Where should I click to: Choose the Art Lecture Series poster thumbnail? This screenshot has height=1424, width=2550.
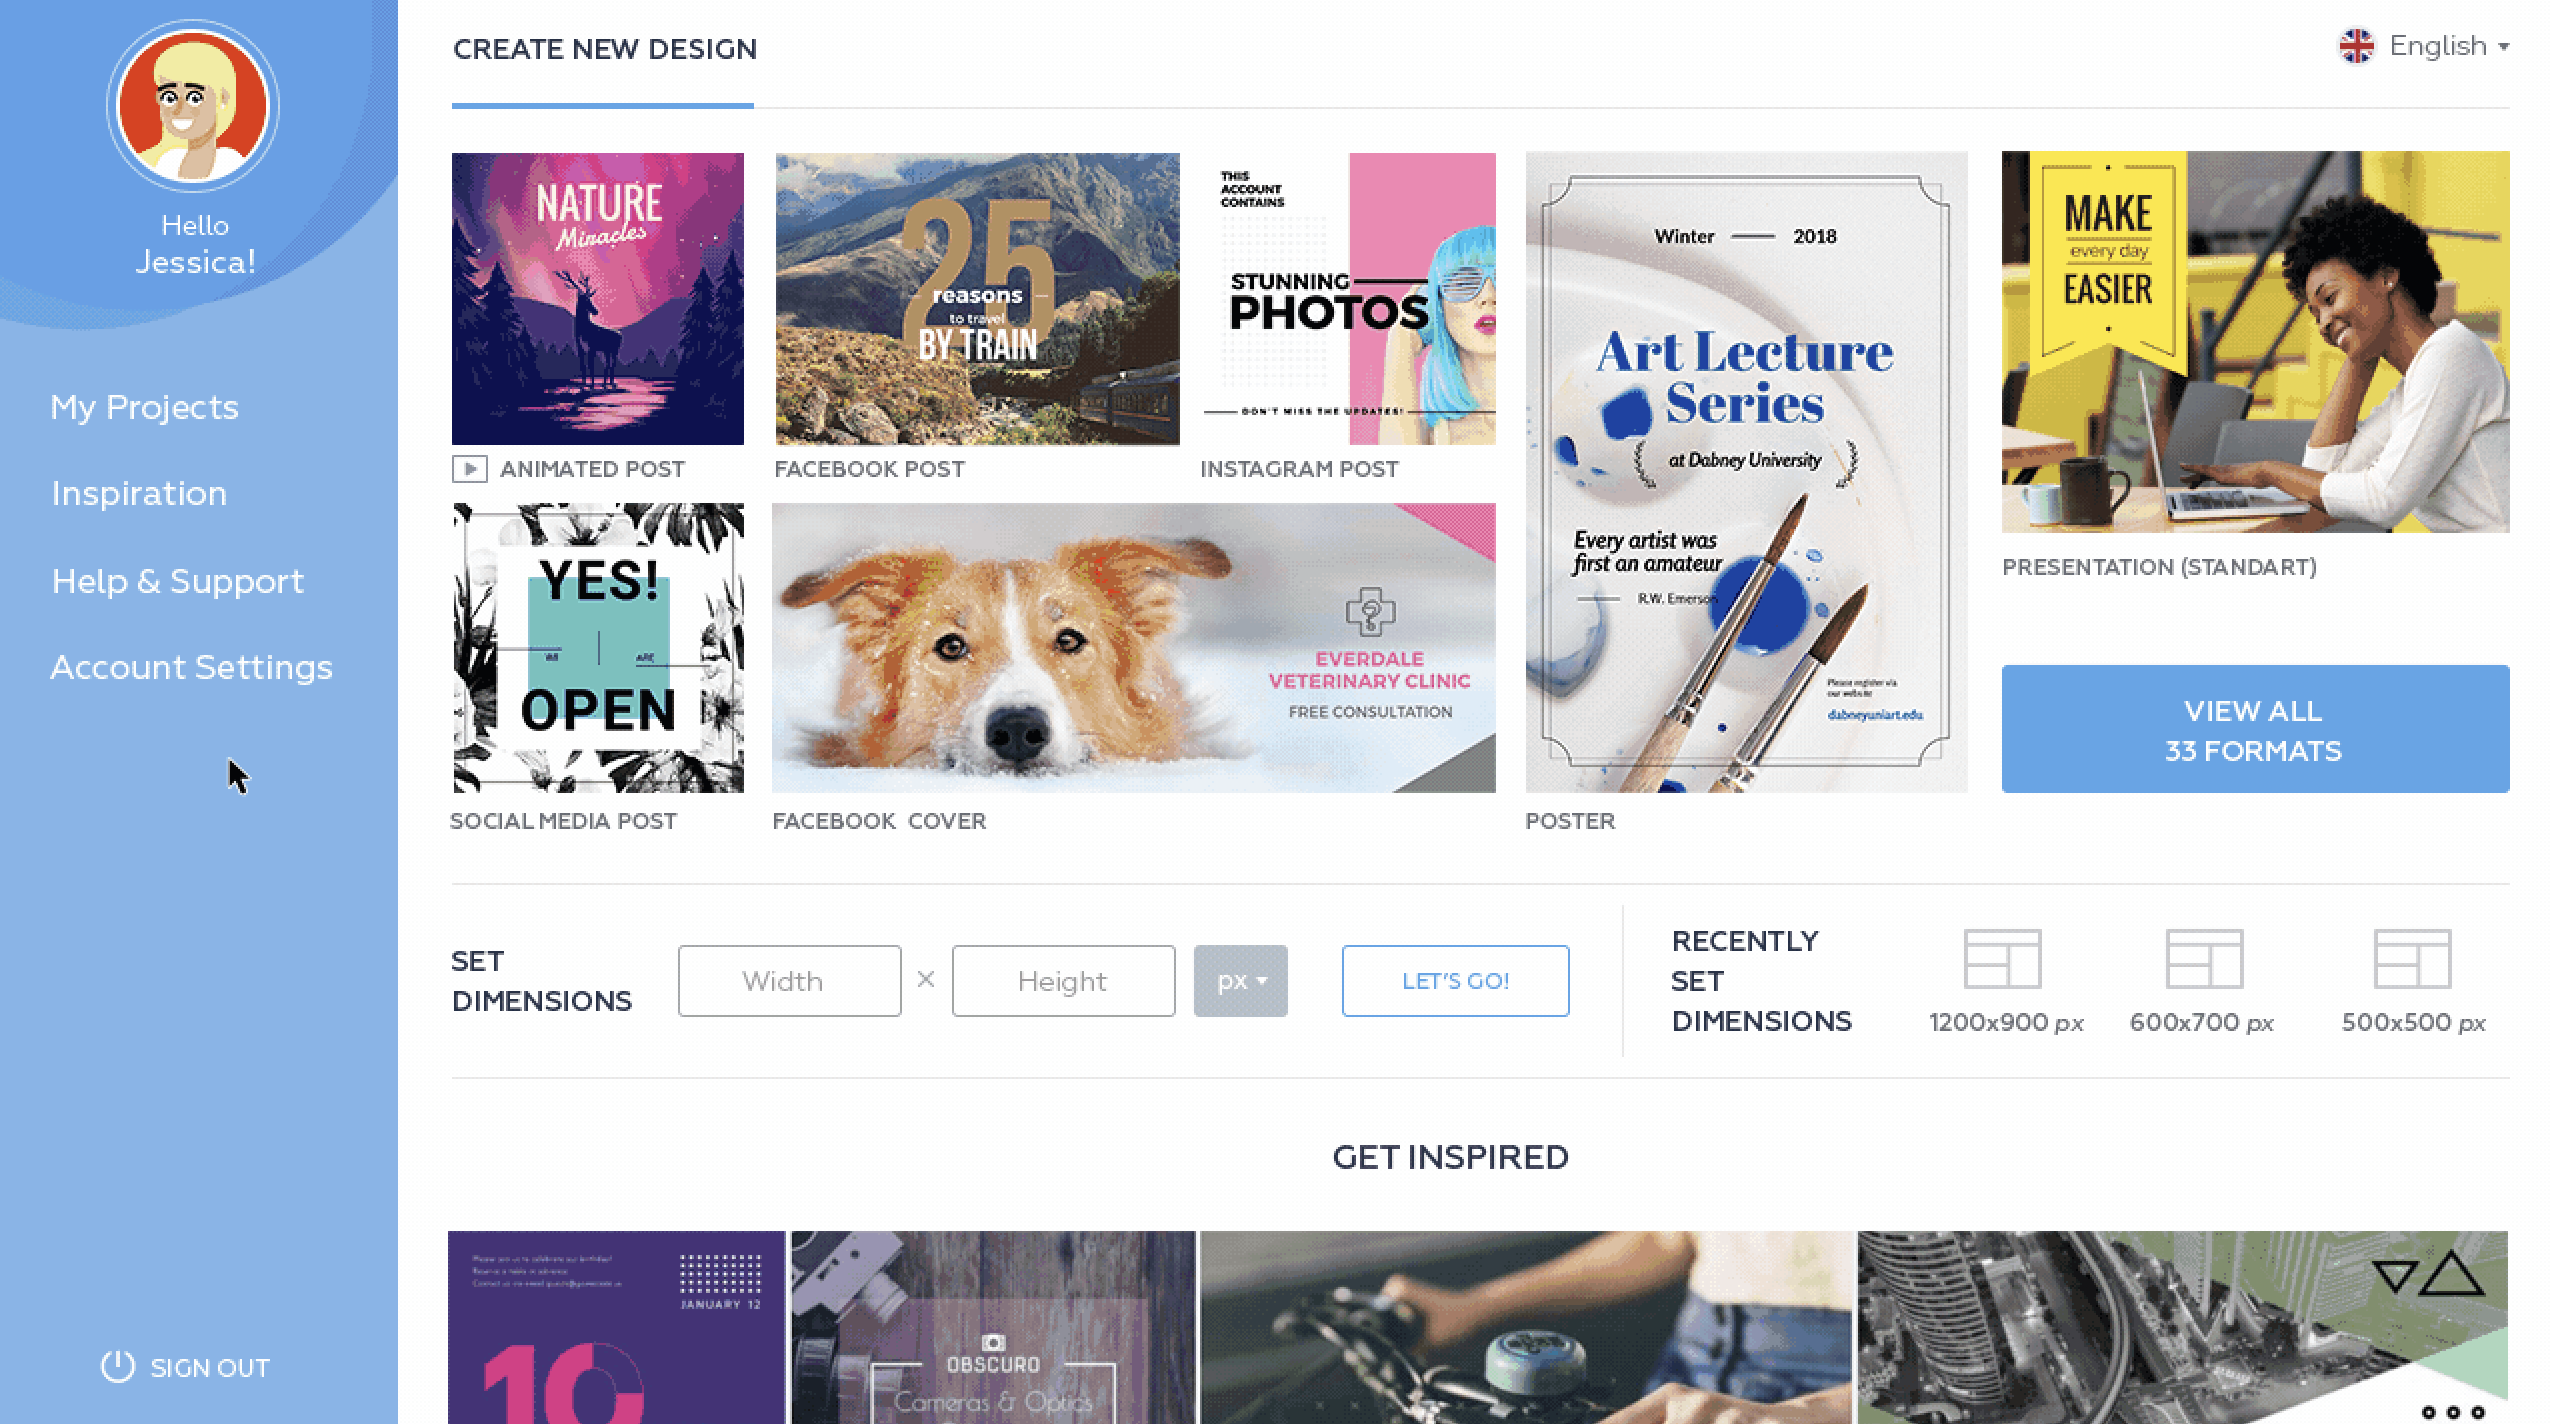tap(1746, 472)
